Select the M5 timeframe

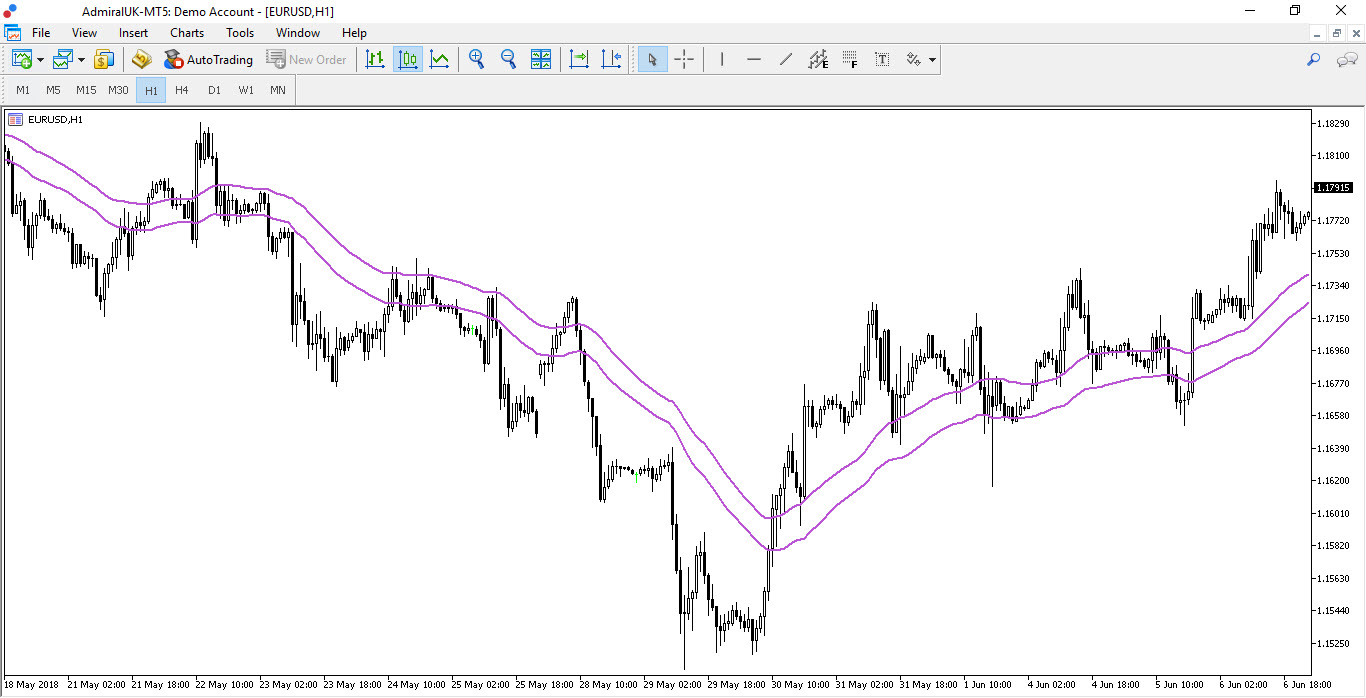(53, 90)
